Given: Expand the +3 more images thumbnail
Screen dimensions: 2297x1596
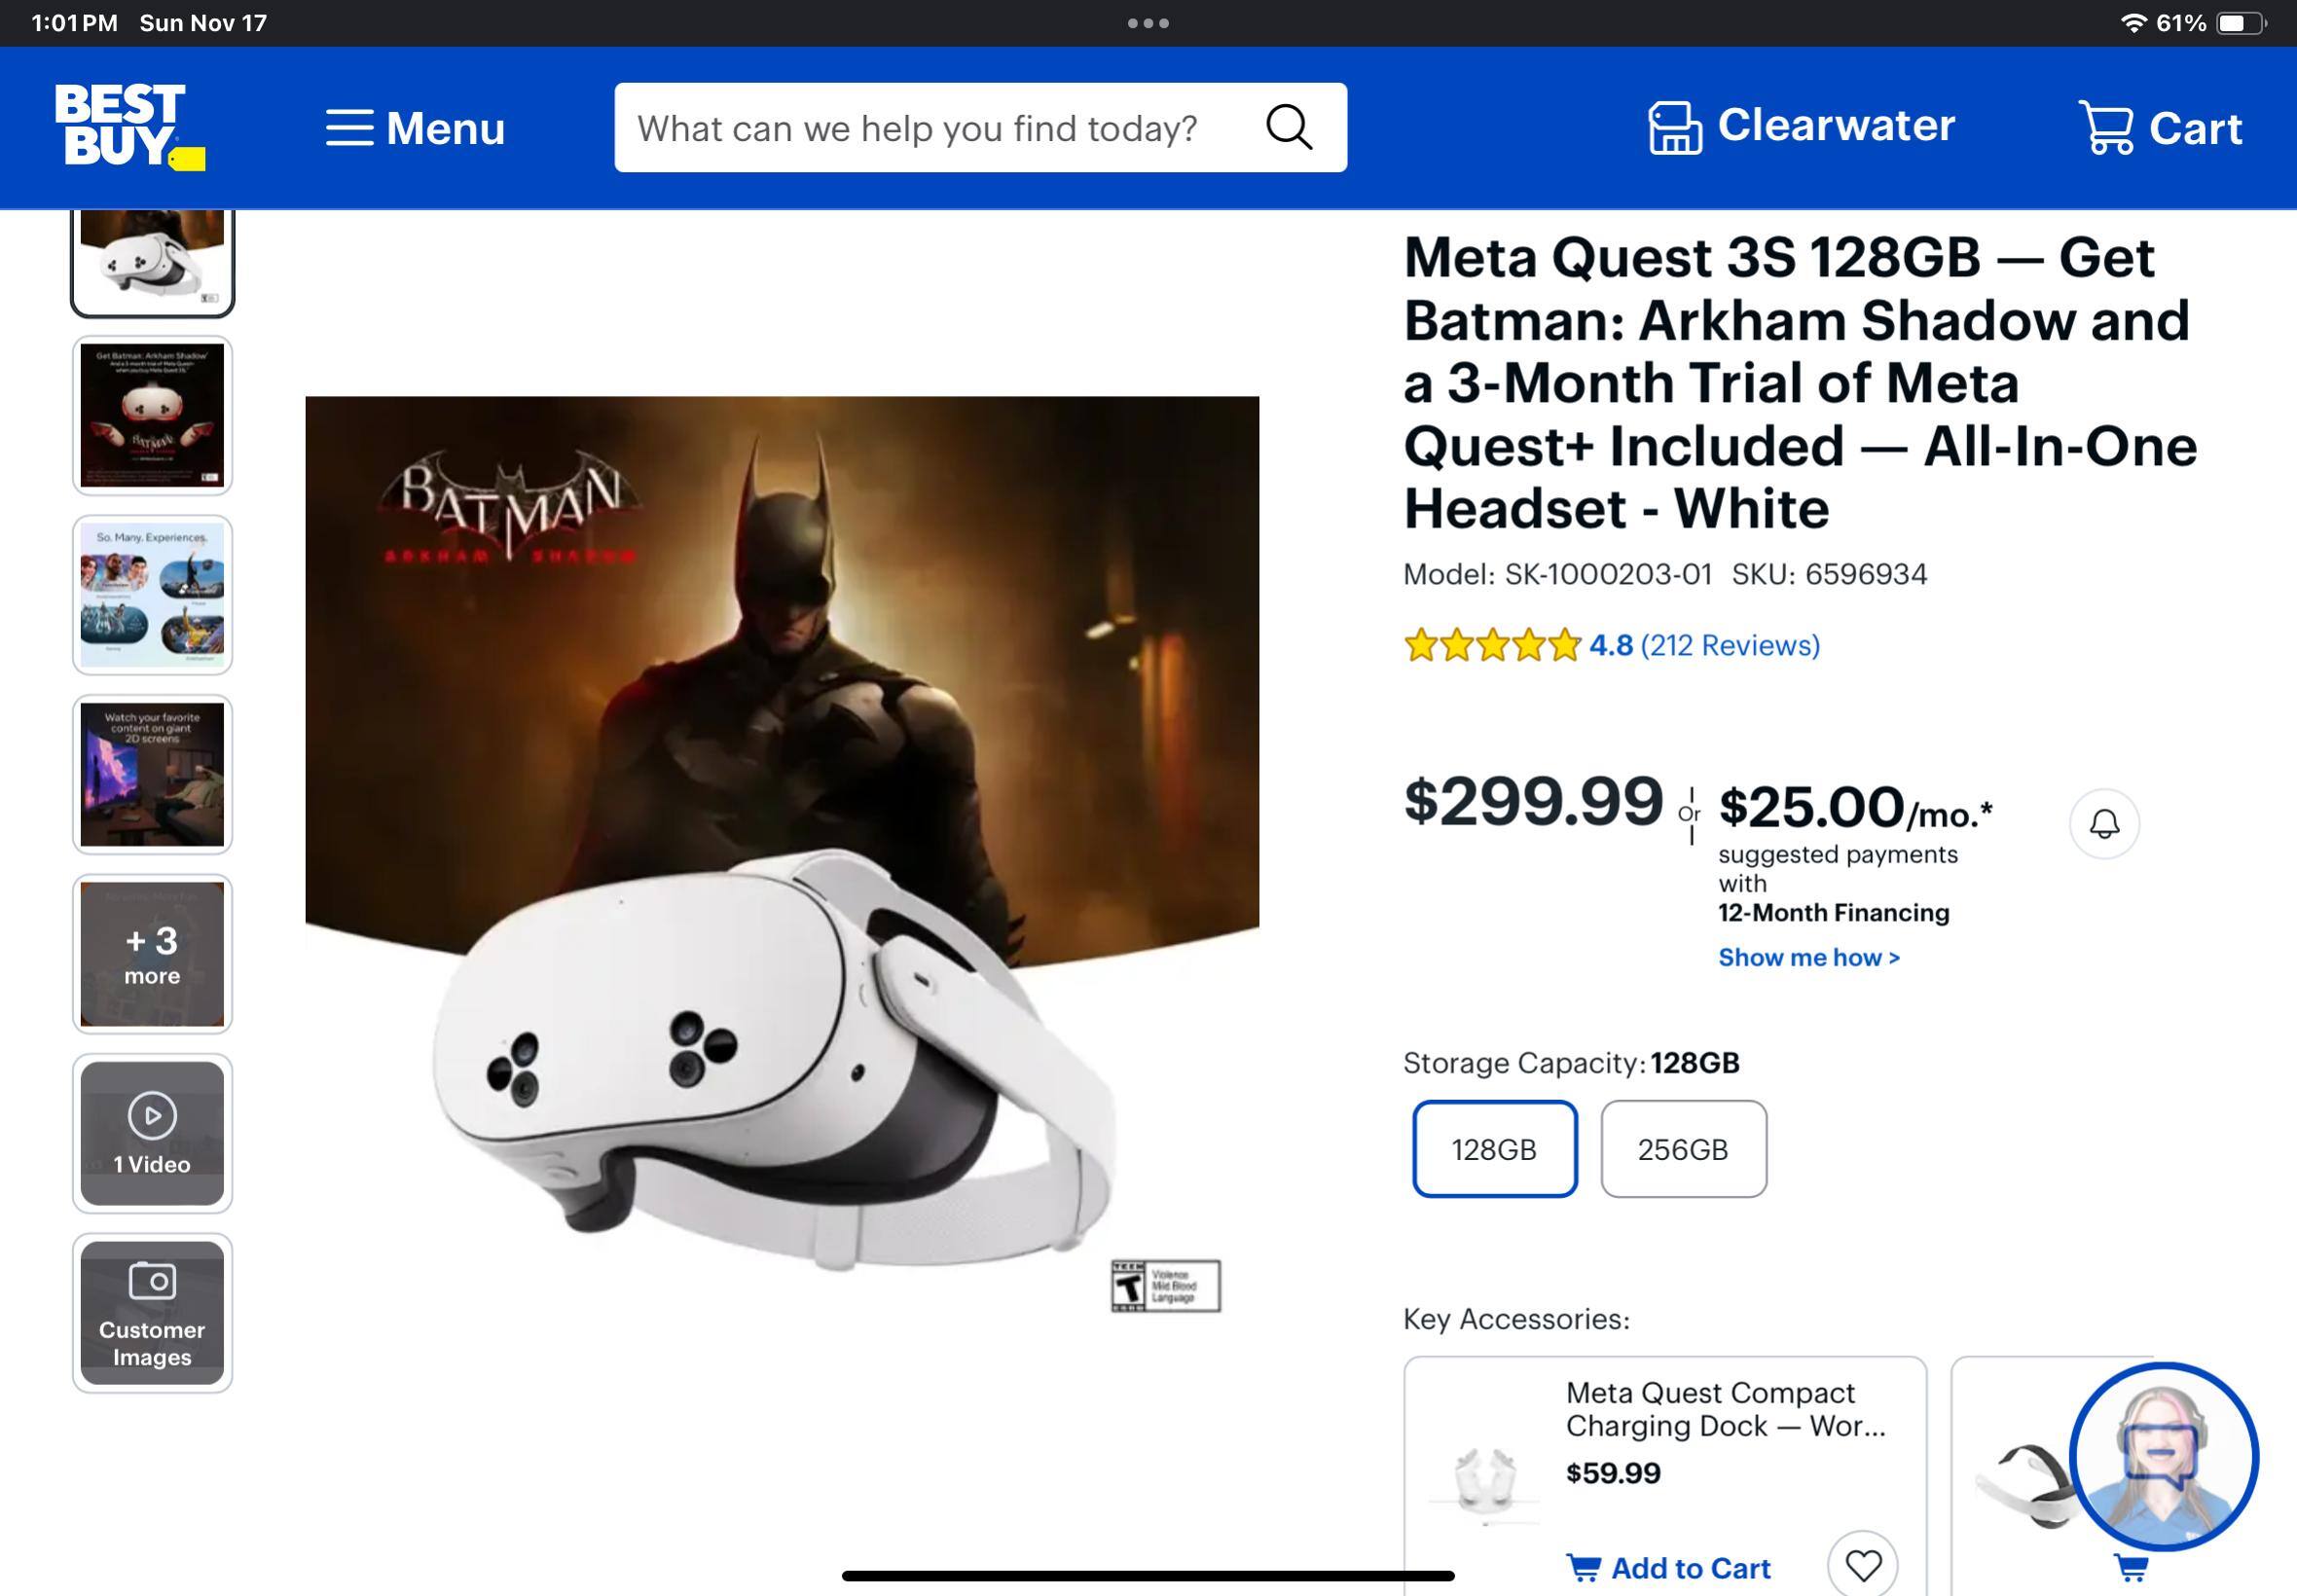Looking at the screenshot, I should (152, 954).
